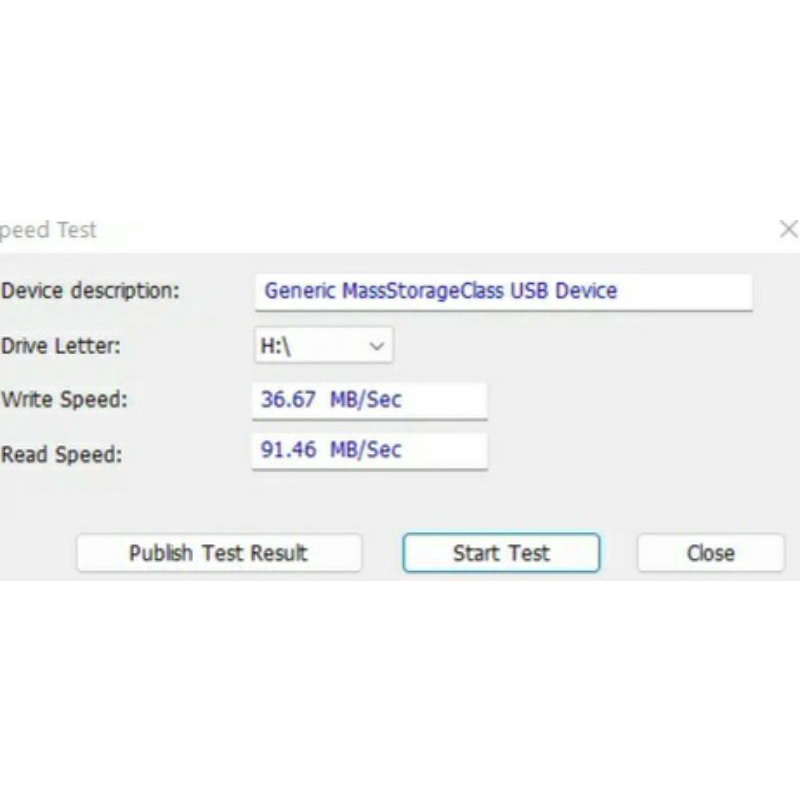The width and height of the screenshot is (800, 800).
Task: Click MB/Sec unit in Write Speed box
Action: 365,400
